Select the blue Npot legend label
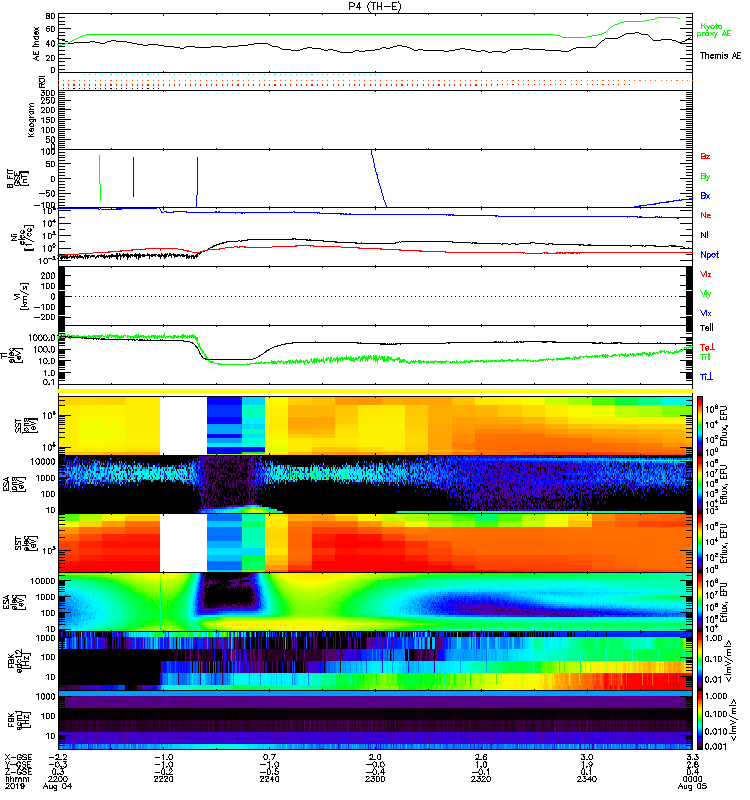The width and height of the screenshot is (750, 800). click(x=710, y=255)
